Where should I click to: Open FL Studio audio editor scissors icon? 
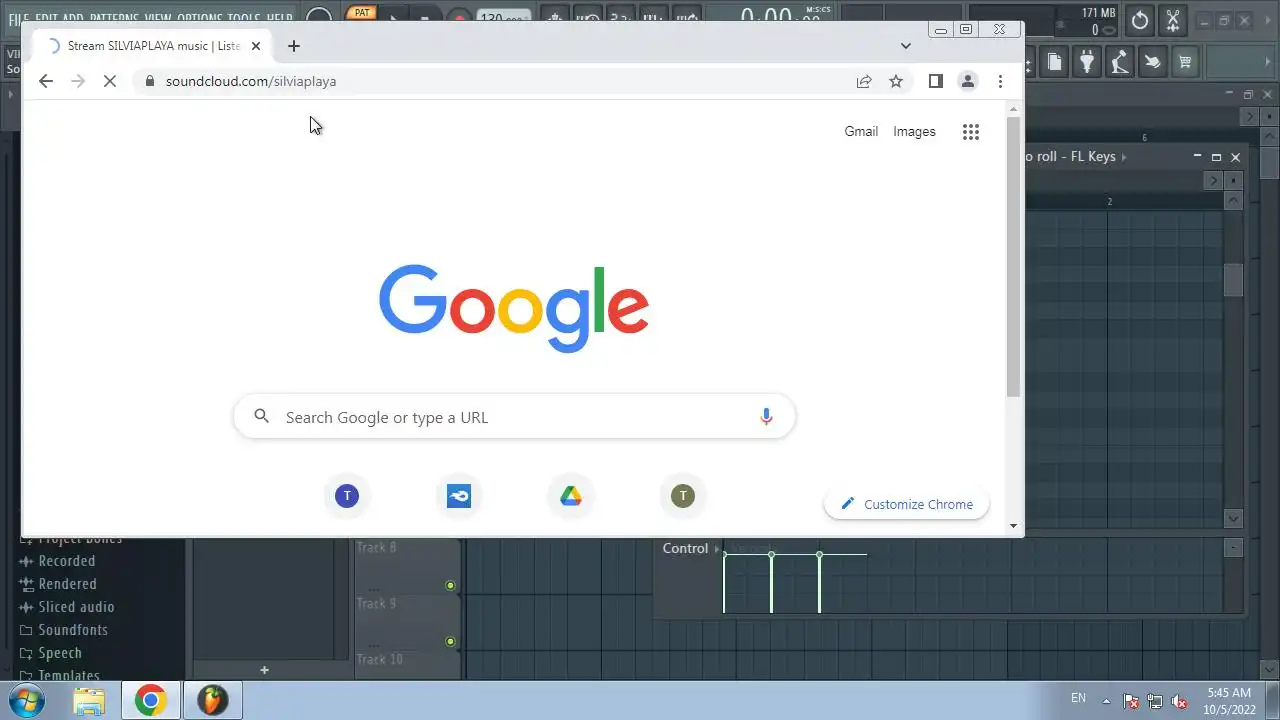[x=1173, y=20]
